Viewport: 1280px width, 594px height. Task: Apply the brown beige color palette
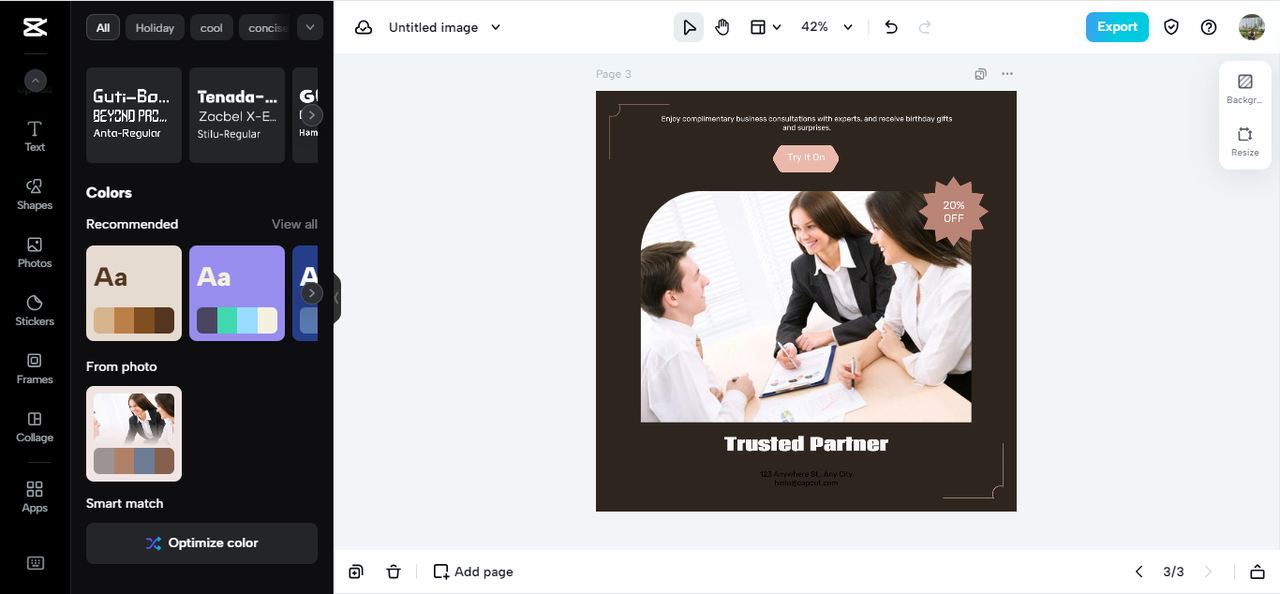(134, 293)
